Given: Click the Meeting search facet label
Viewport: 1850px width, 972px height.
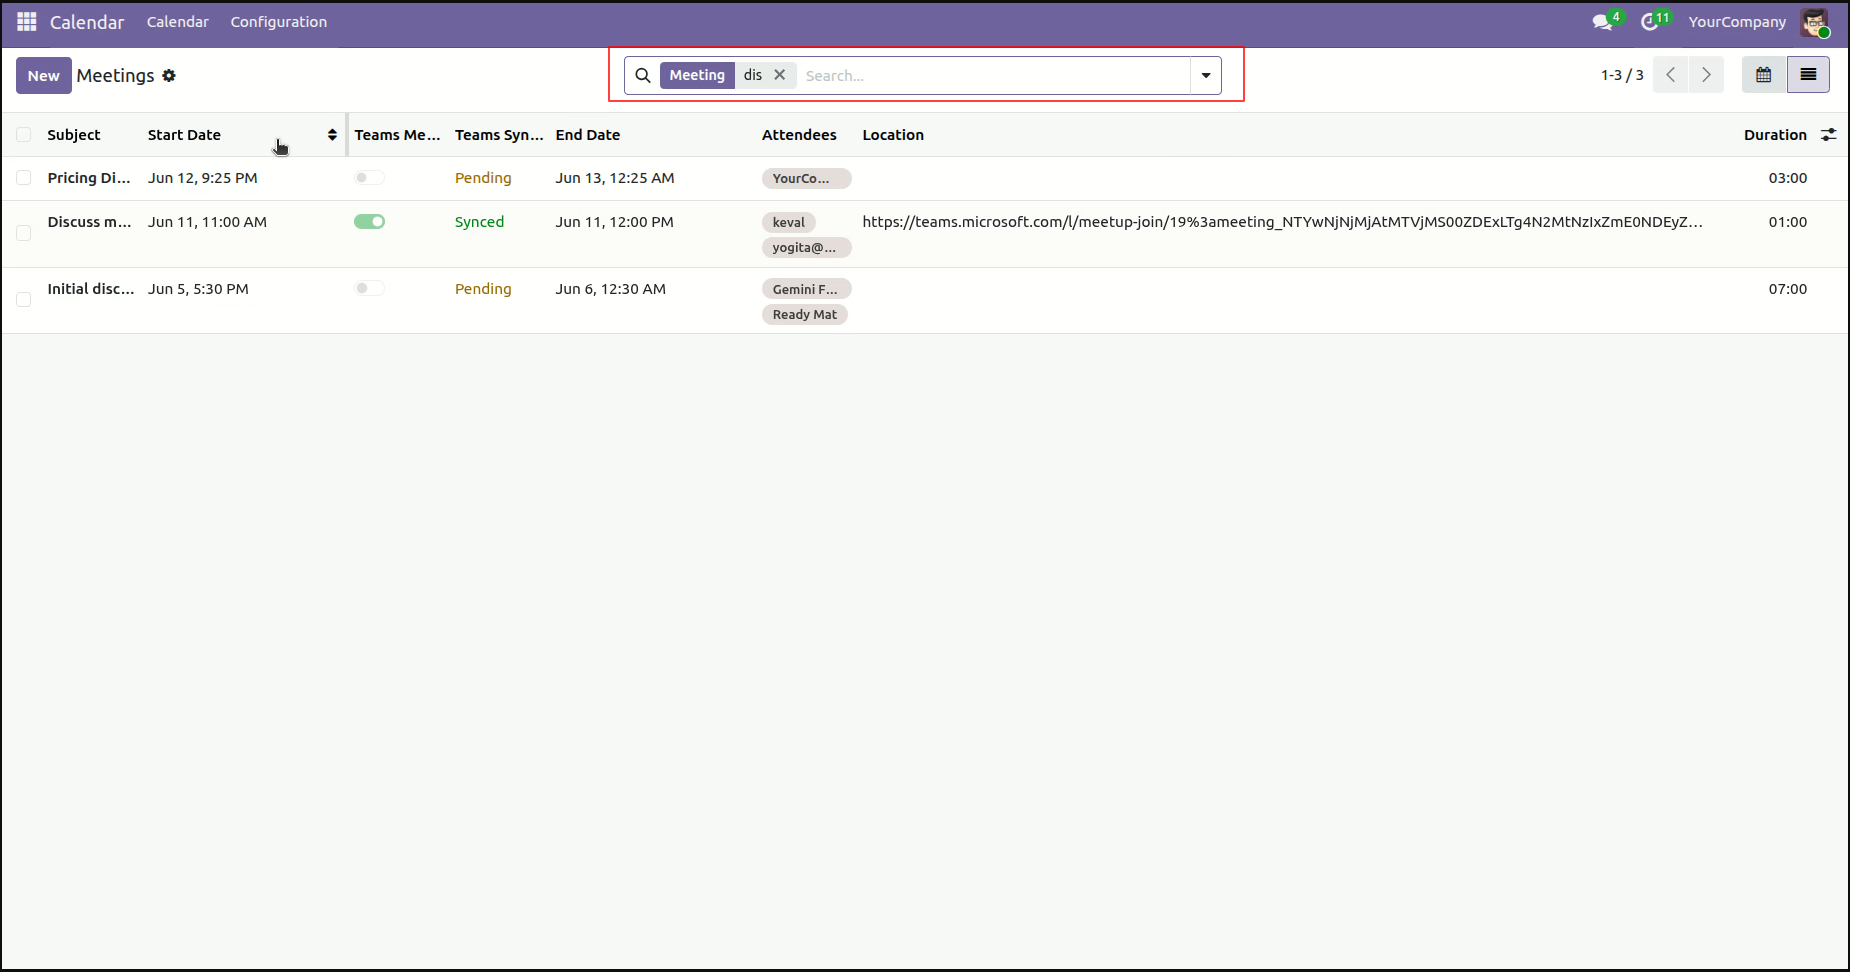Looking at the screenshot, I should point(697,75).
